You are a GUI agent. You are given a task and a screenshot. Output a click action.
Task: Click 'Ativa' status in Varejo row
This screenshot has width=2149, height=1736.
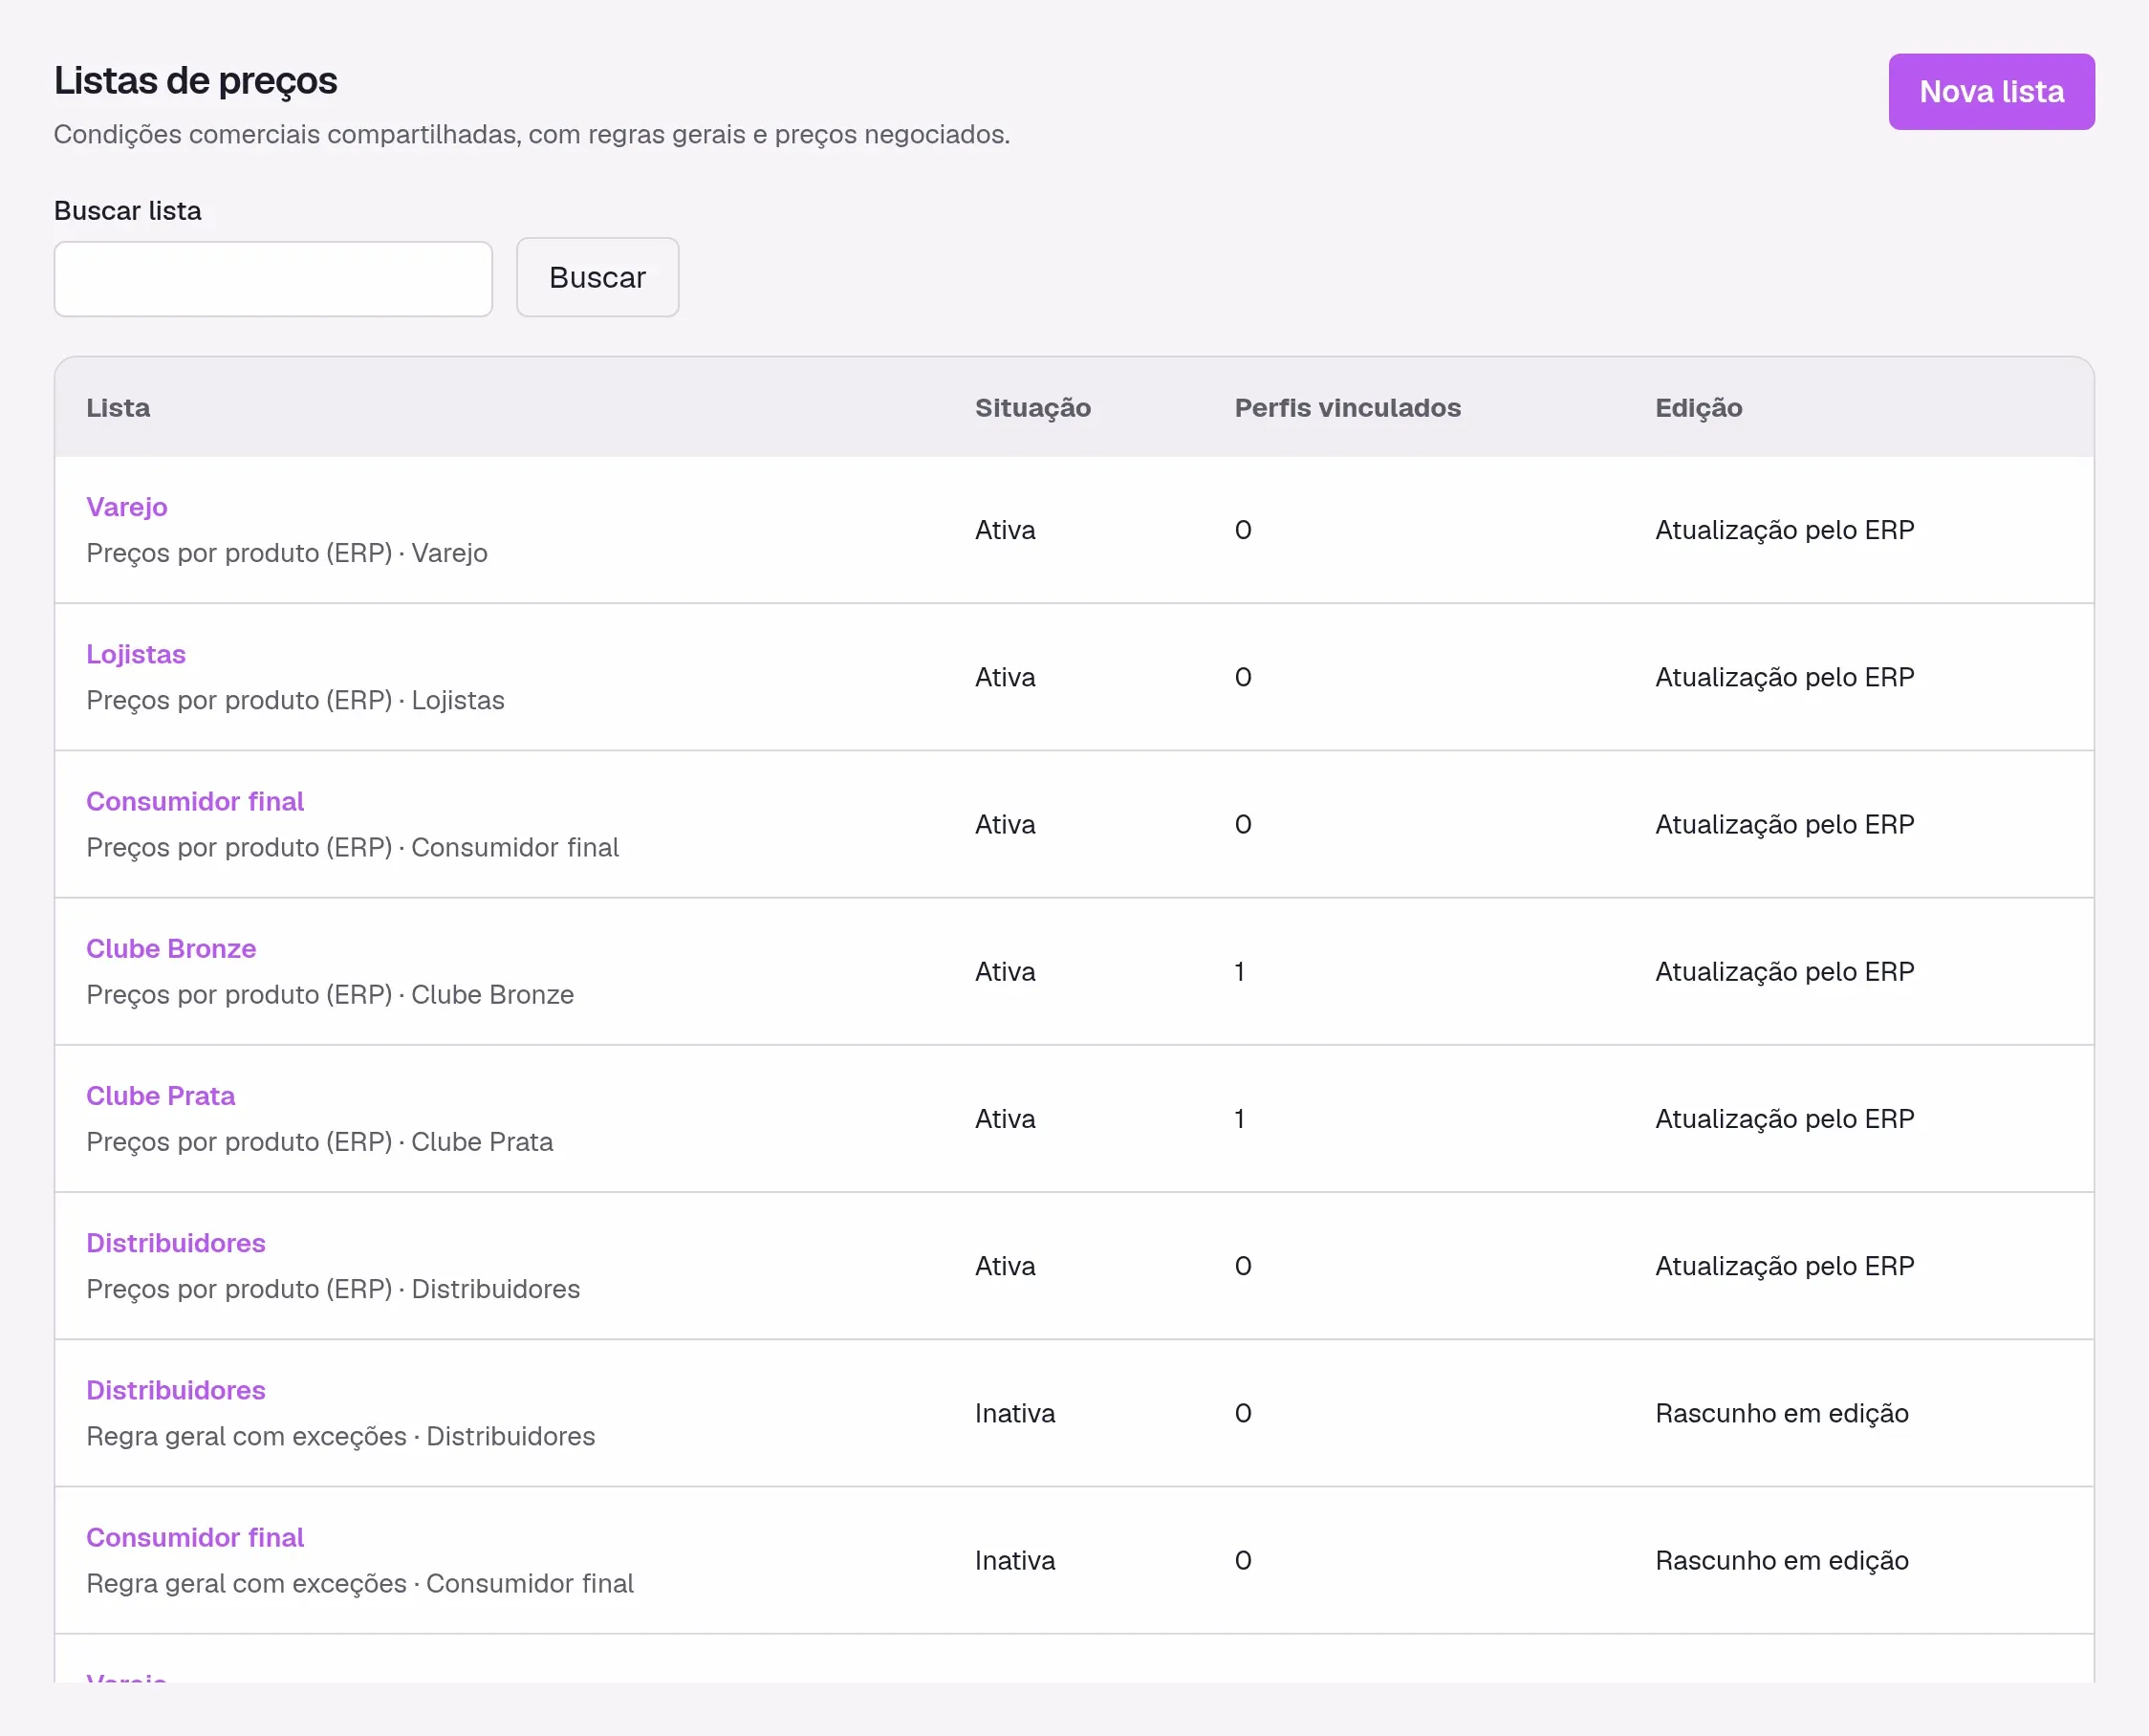pos(1005,530)
